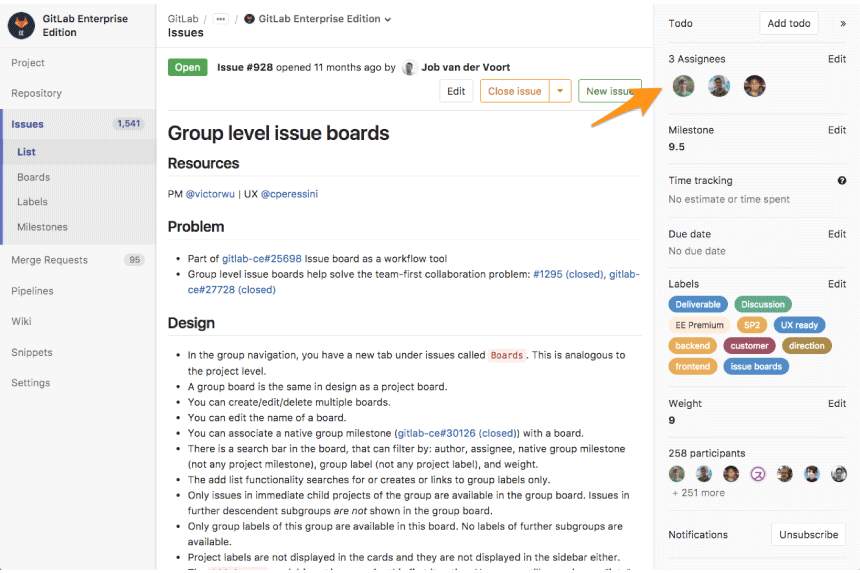Click the Close issue button
The height and width of the screenshot is (573, 860).
click(514, 91)
